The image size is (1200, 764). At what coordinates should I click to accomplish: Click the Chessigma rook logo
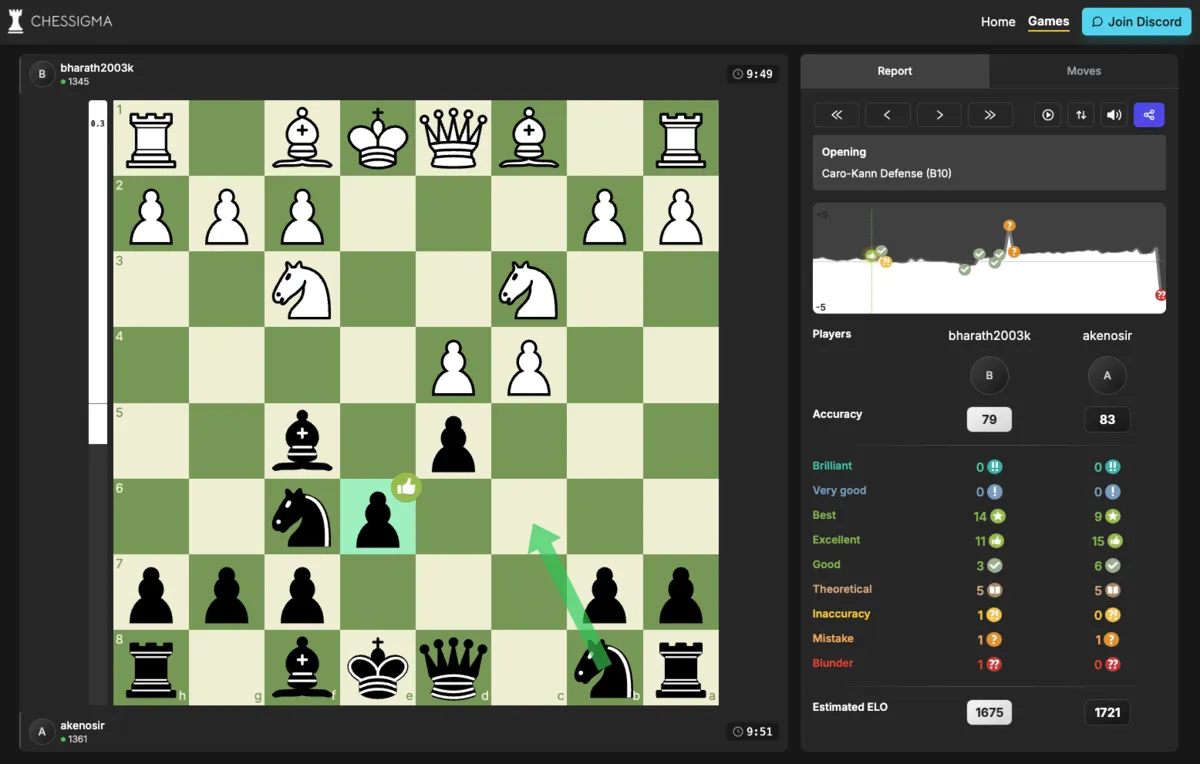tap(16, 21)
